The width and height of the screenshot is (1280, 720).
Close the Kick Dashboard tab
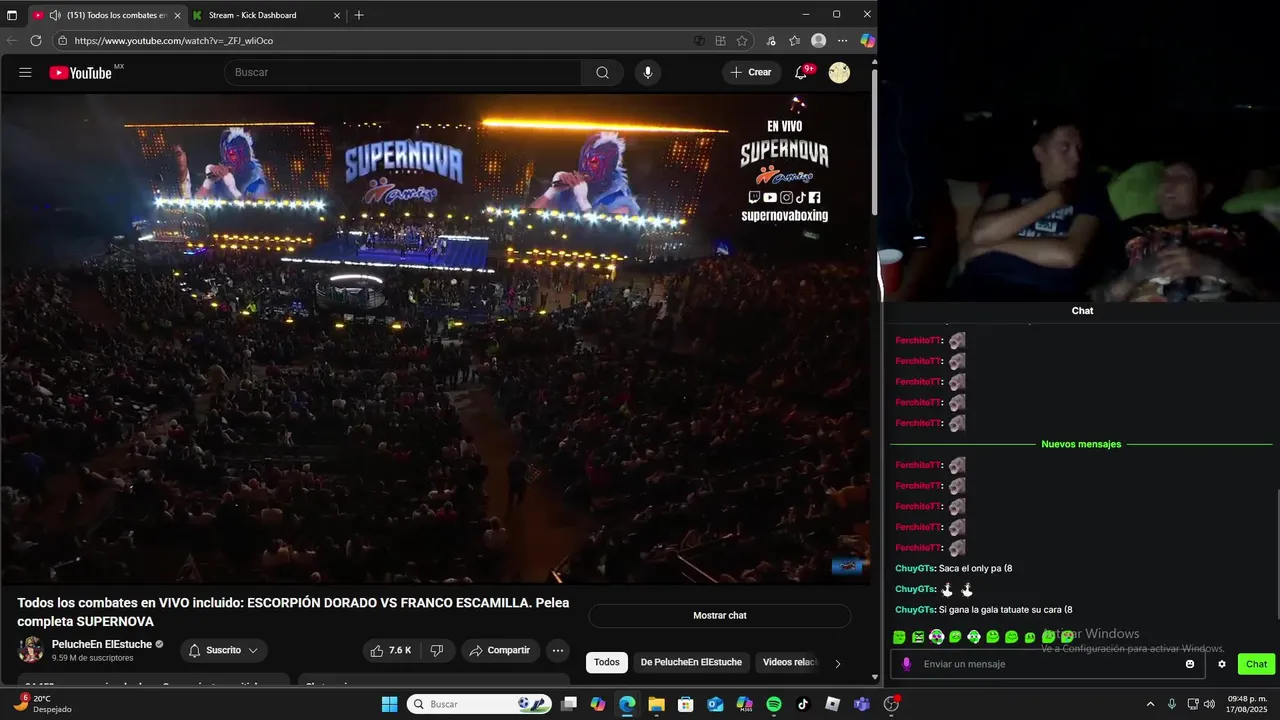click(x=337, y=15)
